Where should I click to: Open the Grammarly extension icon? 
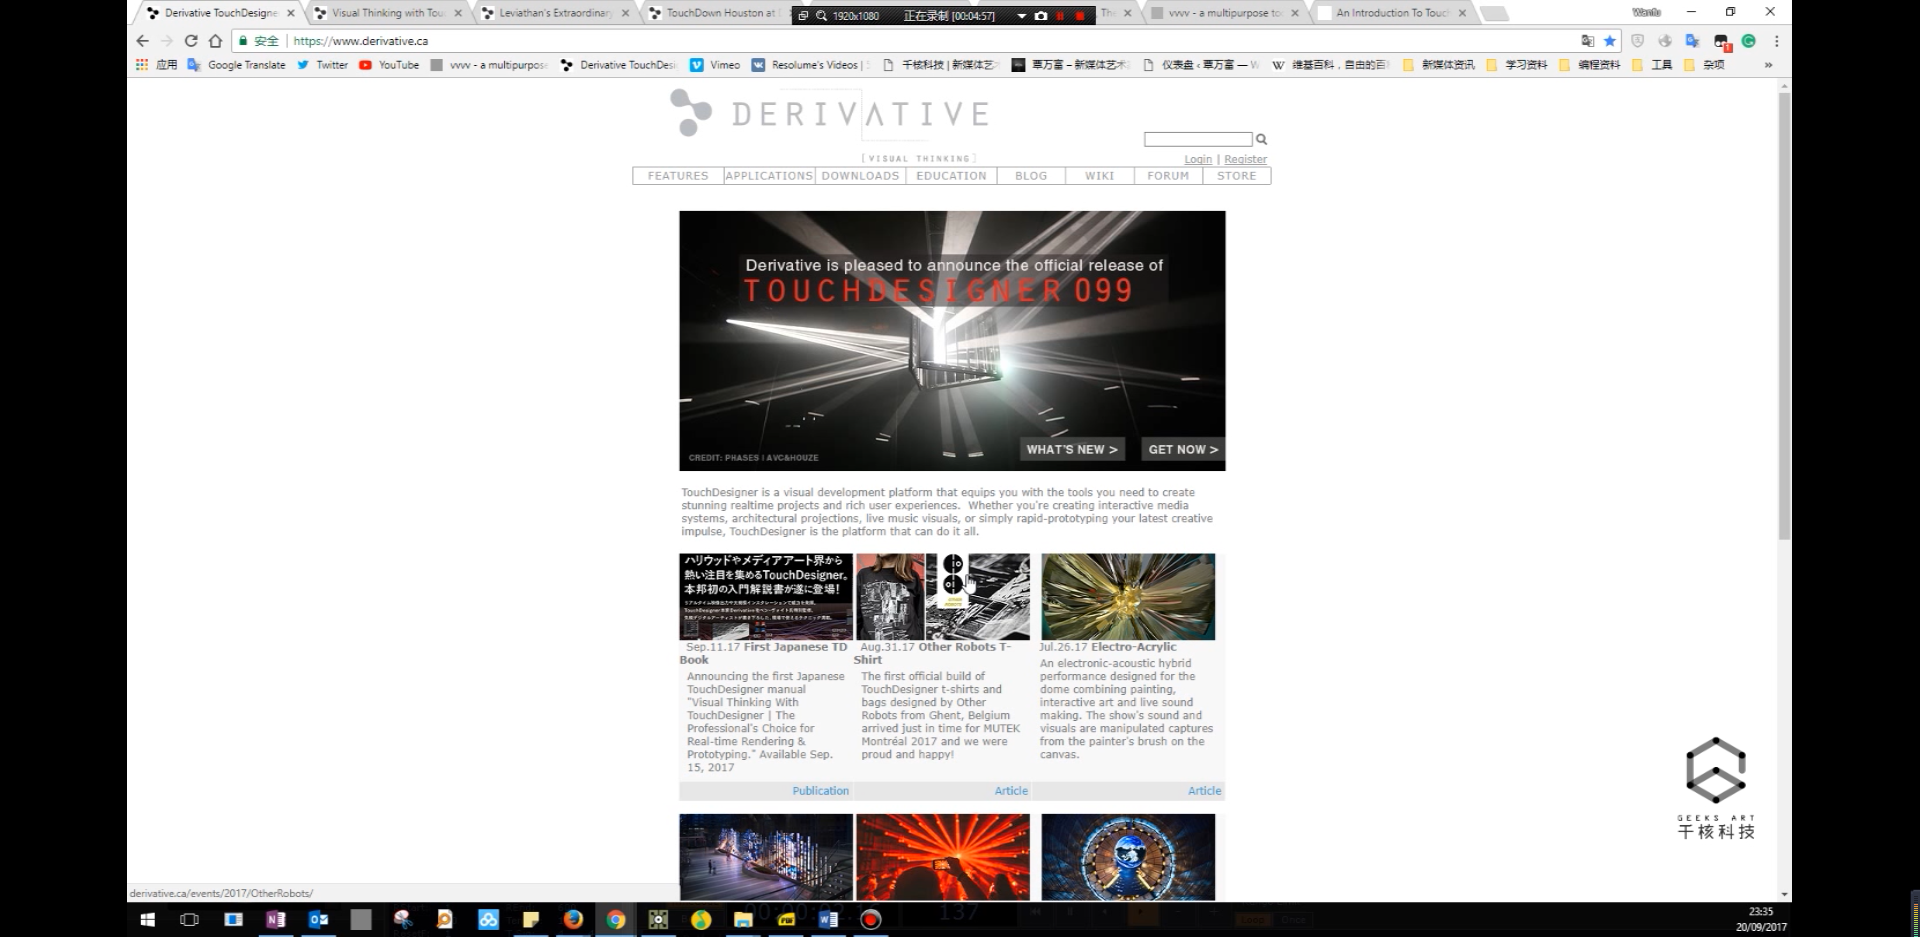[1748, 41]
